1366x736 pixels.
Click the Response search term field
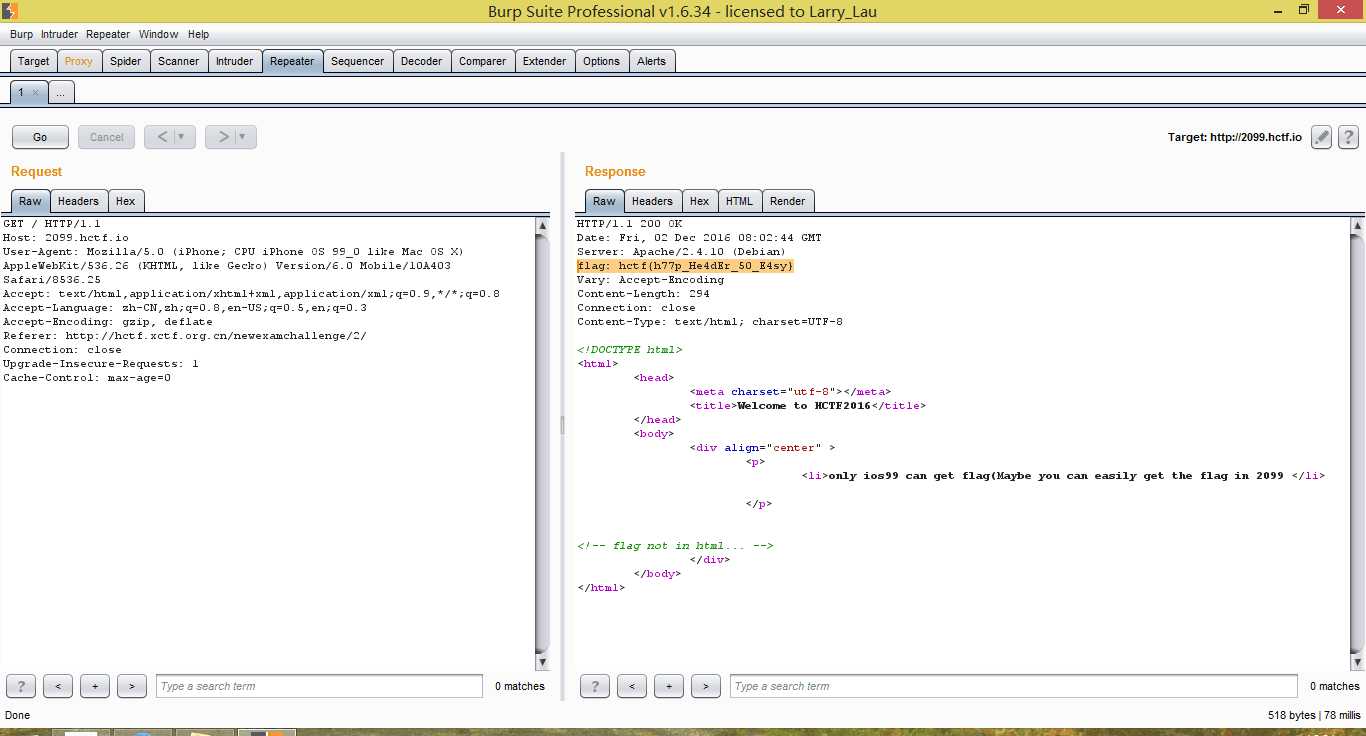[x=1015, y=686]
